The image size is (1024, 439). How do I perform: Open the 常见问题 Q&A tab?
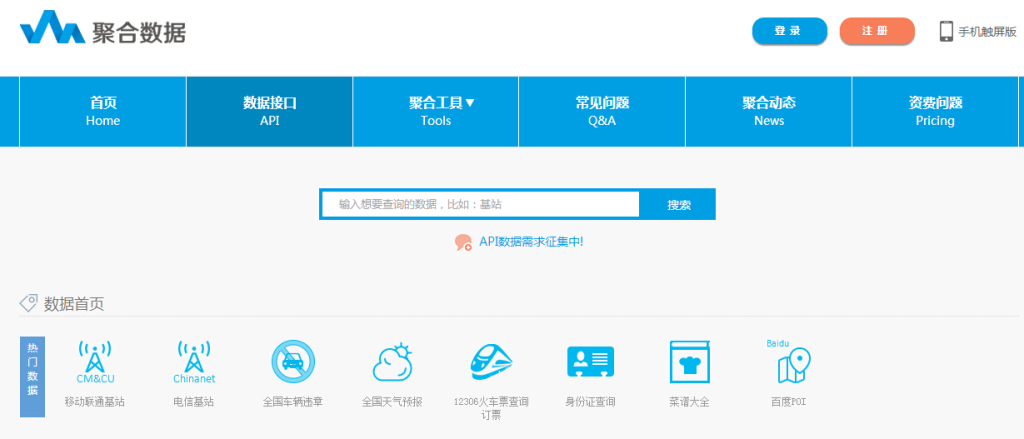pyautogui.click(x=602, y=111)
